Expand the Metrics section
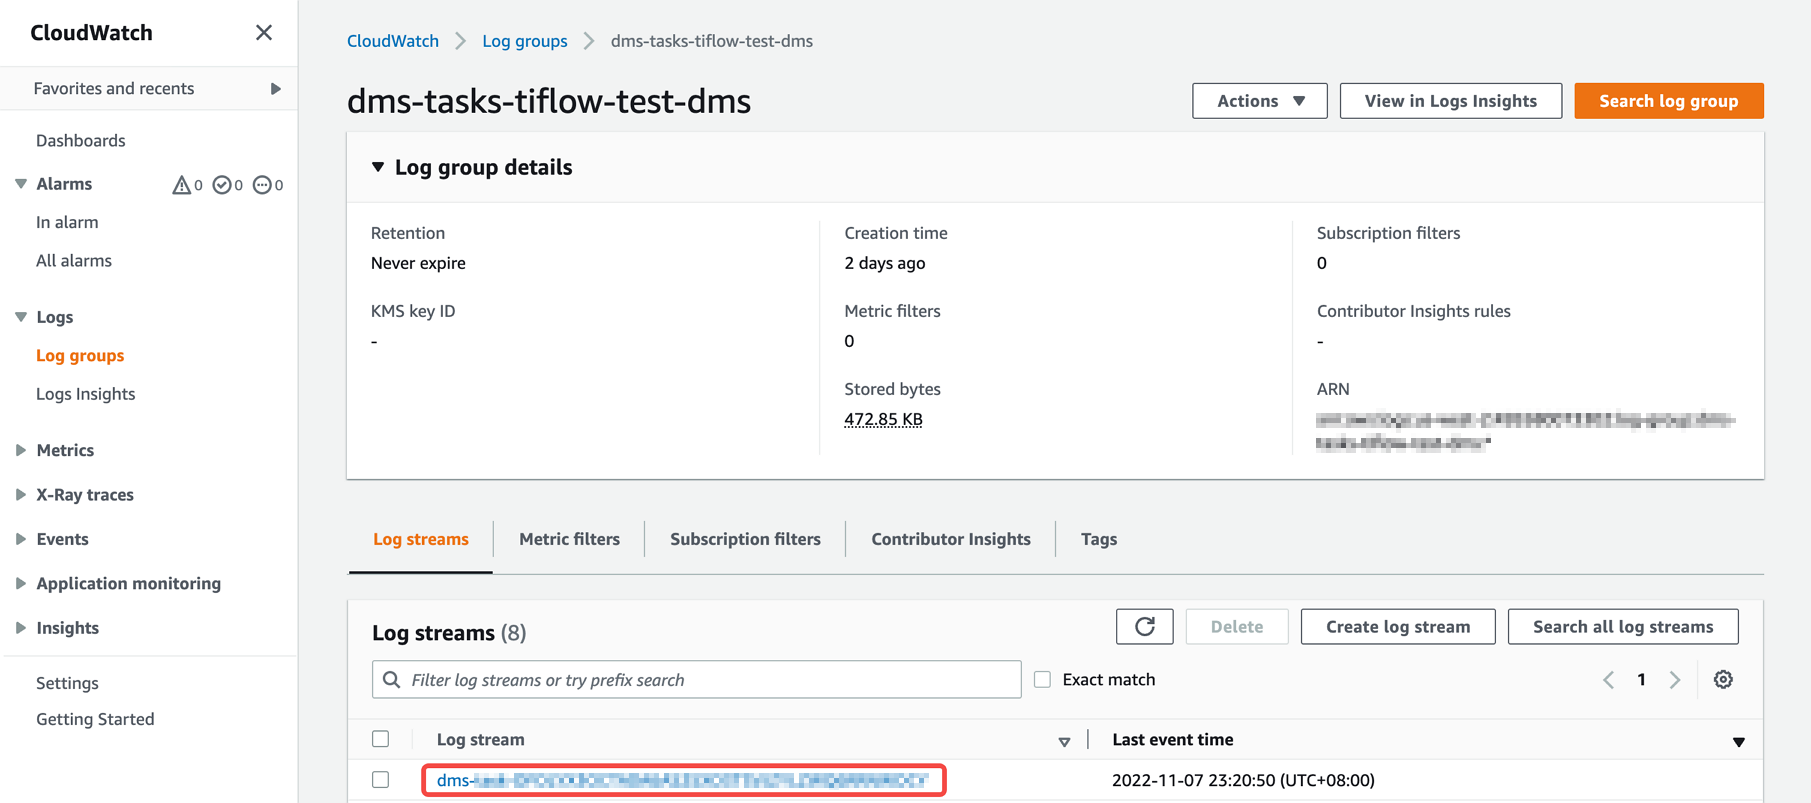Viewport: 1811px width, 803px height. click(x=21, y=450)
